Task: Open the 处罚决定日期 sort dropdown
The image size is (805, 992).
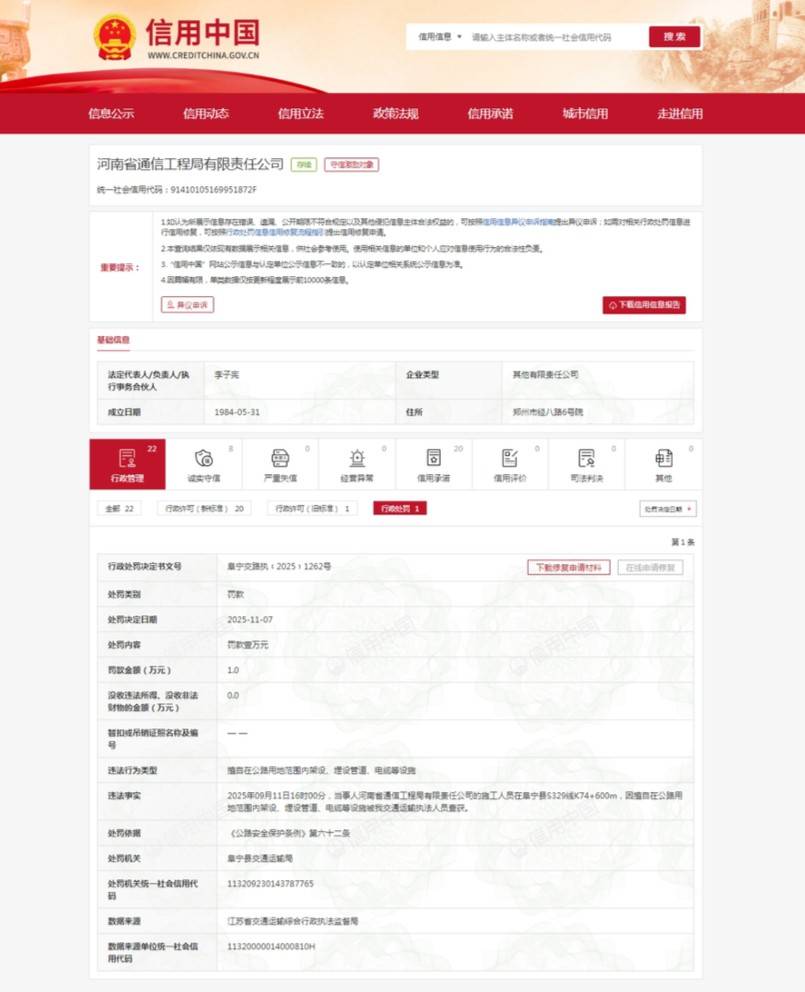Action: point(669,508)
